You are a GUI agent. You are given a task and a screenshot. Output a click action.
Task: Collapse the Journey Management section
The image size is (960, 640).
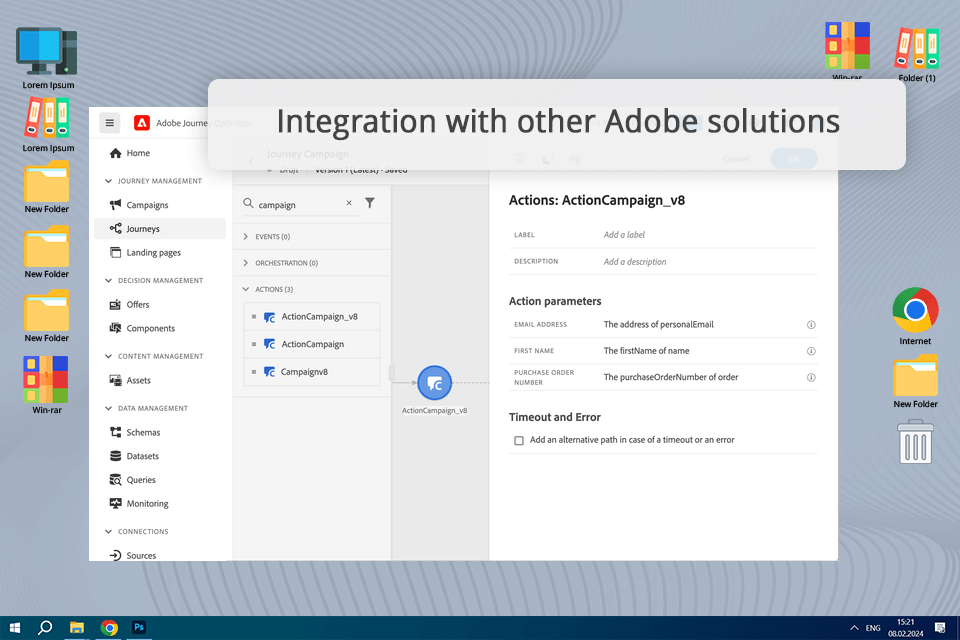[108, 181]
